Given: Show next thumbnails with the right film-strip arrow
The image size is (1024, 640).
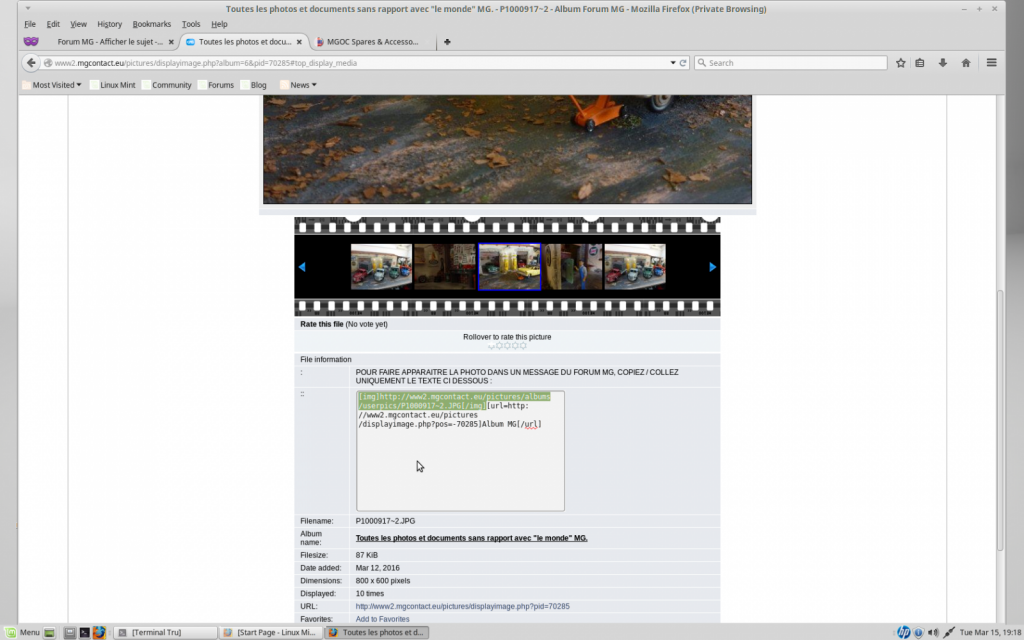Looking at the screenshot, I should point(712,266).
